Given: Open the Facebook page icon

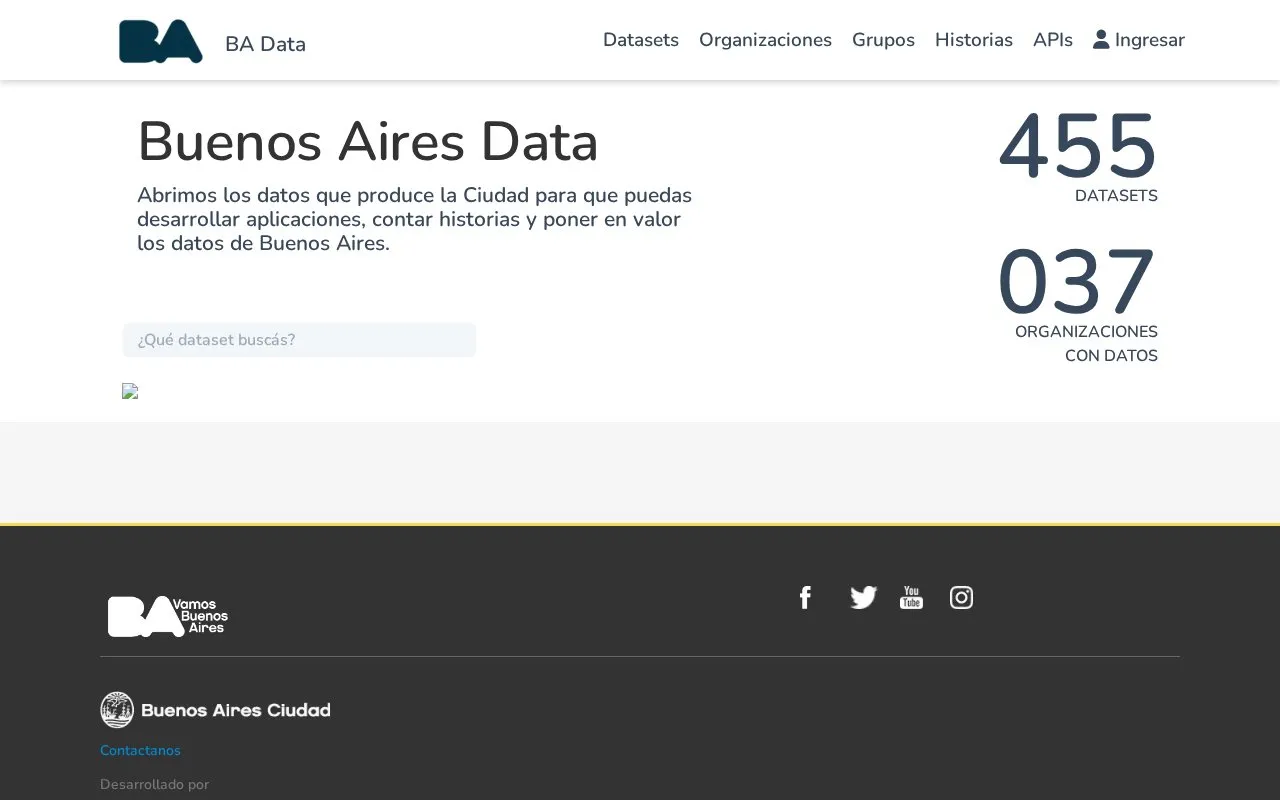Looking at the screenshot, I should coord(805,597).
